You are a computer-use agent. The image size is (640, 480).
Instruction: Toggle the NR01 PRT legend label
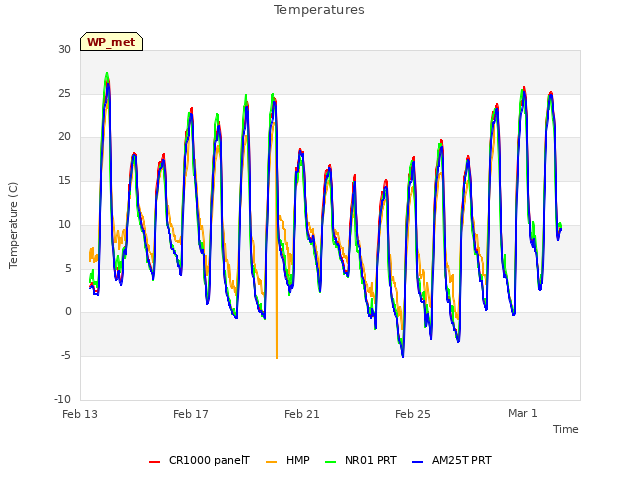[371, 460]
